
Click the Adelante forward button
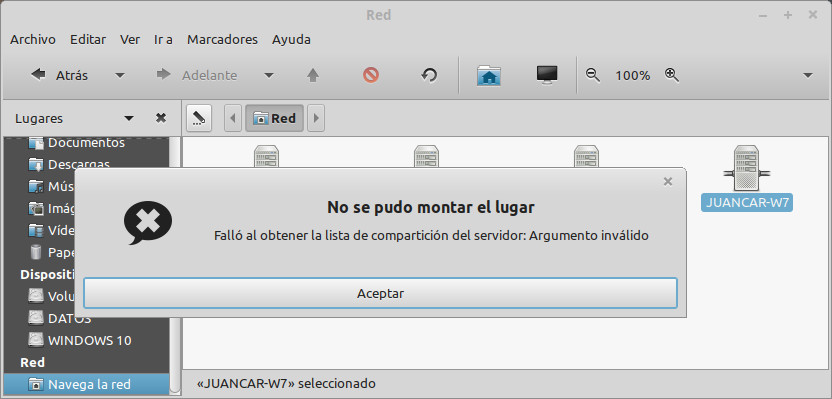196,75
